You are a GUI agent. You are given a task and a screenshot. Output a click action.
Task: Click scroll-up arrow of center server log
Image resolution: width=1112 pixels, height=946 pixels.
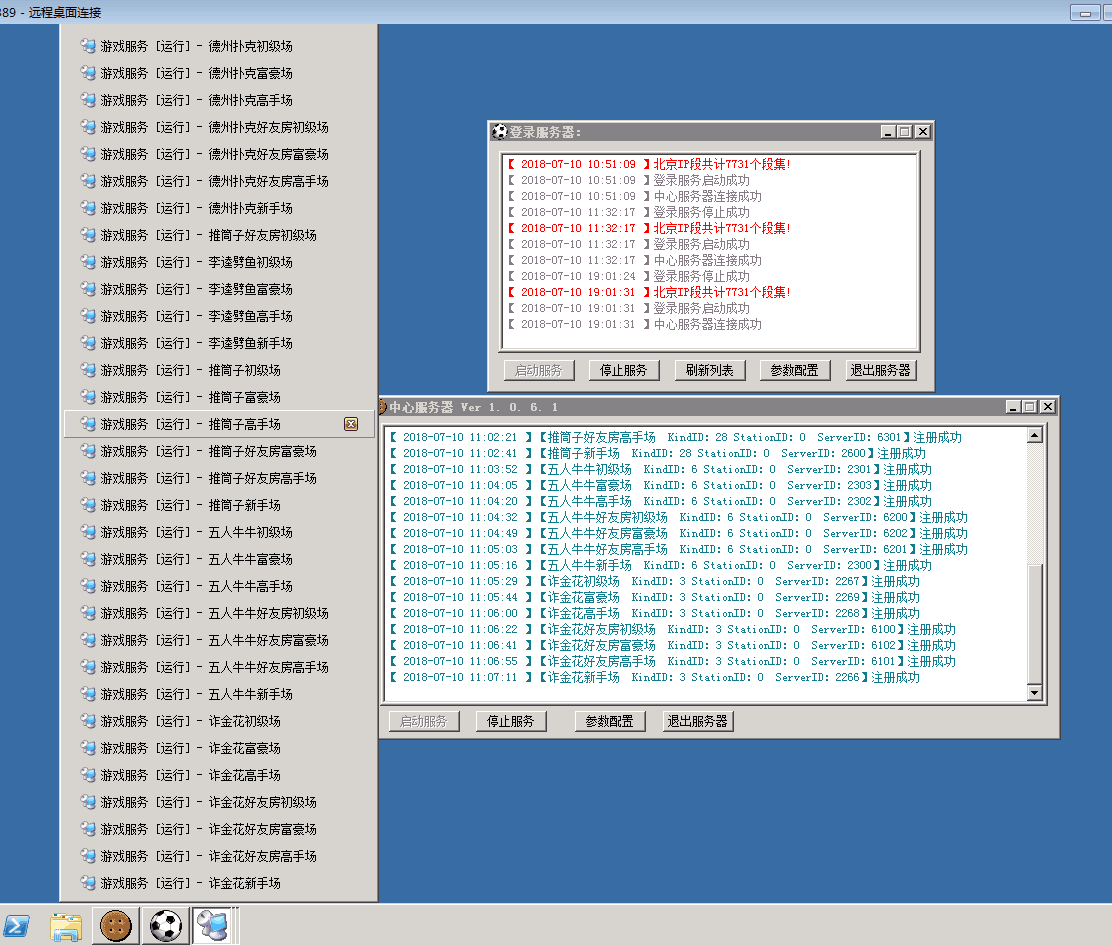click(1034, 435)
